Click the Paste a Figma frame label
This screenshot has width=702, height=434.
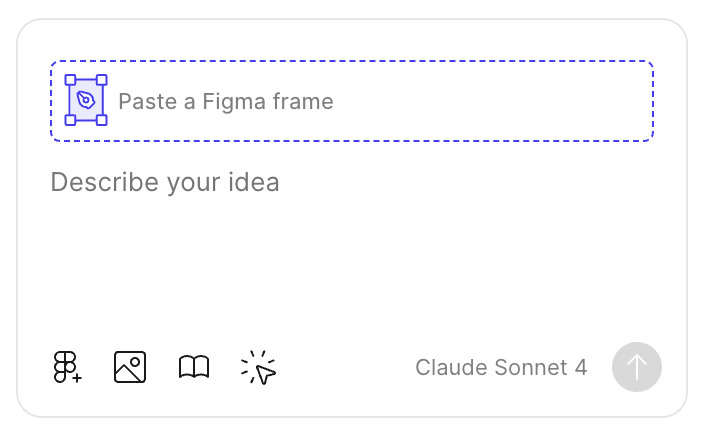point(226,101)
